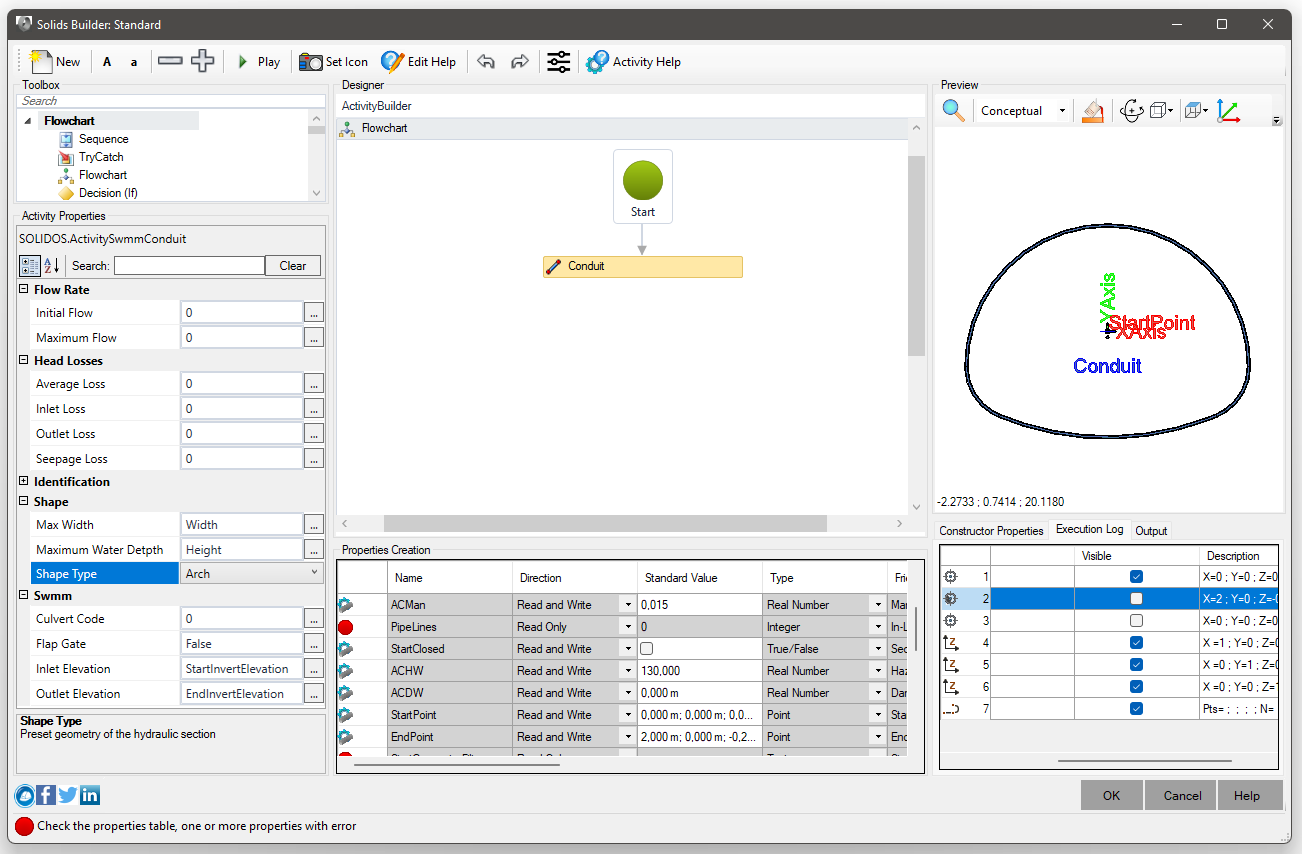The height and width of the screenshot is (854, 1302).
Task: Collapse the Flowchart toolbox group
Action: click(27, 121)
